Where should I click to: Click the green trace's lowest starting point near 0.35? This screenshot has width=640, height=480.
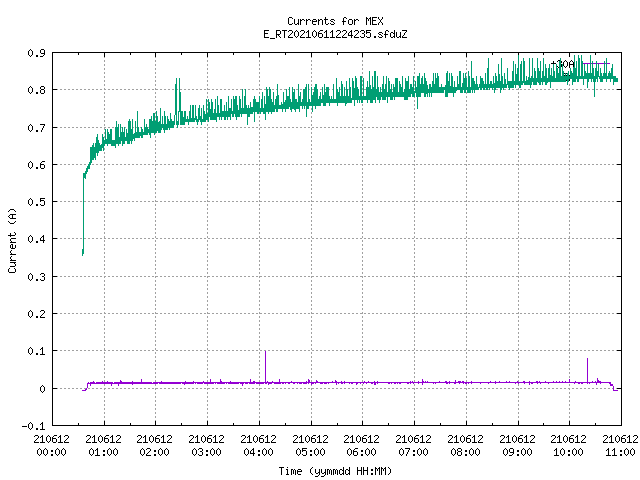pyautogui.click(x=83, y=253)
